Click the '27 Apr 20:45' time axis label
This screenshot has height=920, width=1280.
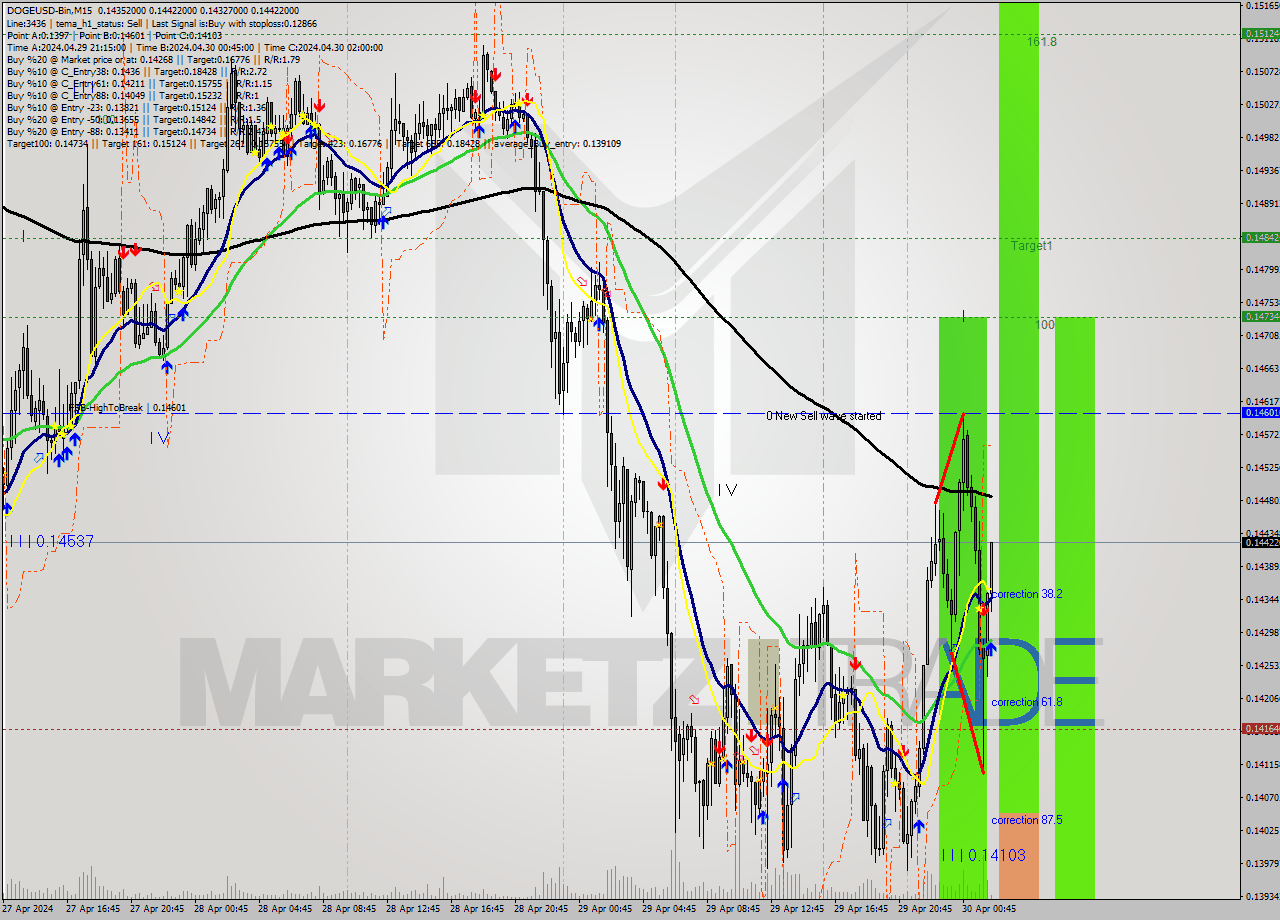pos(157,909)
